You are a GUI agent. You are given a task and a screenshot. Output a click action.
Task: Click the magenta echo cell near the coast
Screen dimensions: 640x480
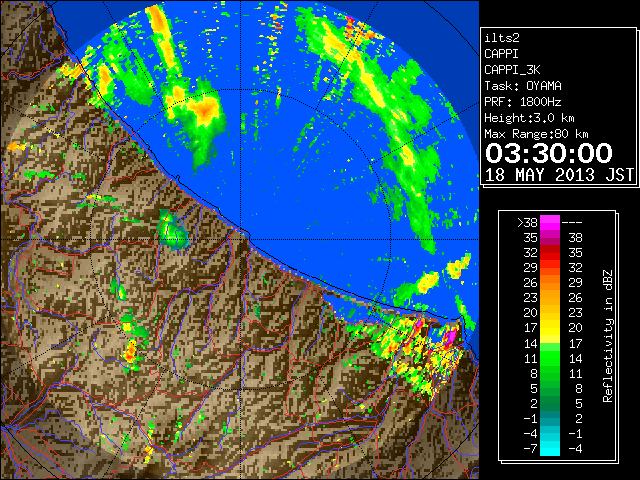450,336
